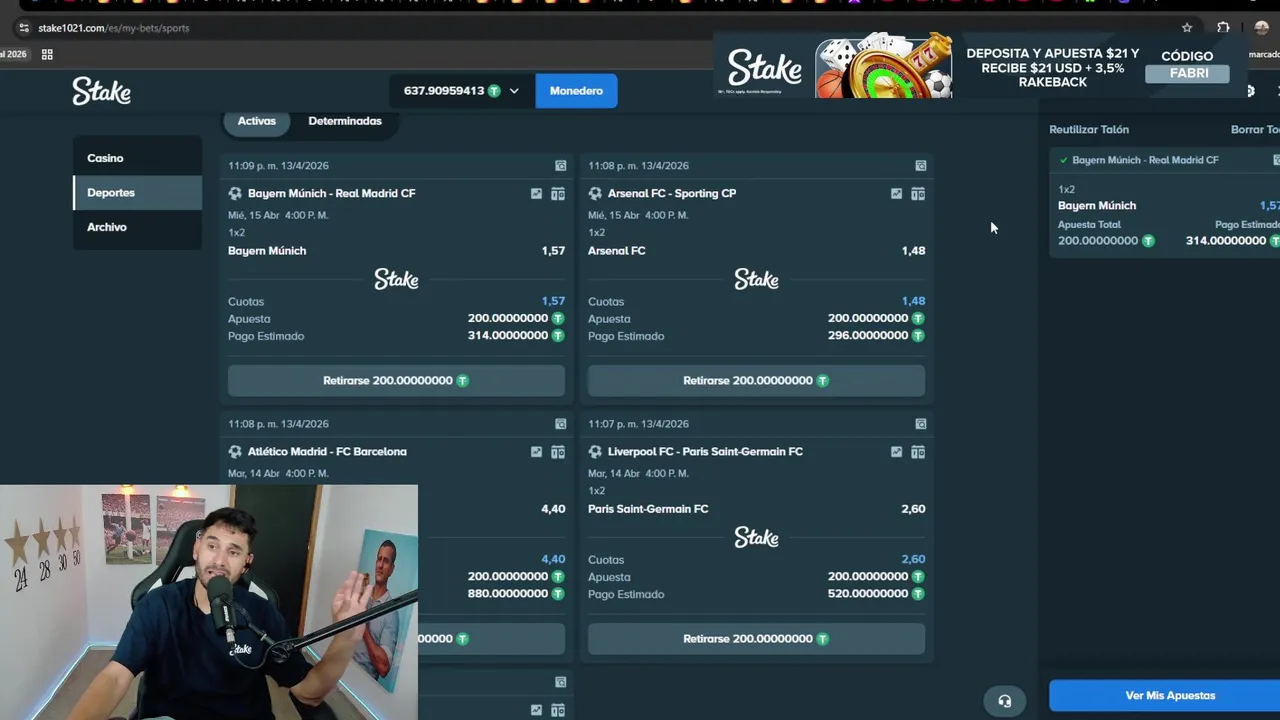
Task: Select Casino in the sidebar menu
Action: (x=137, y=158)
